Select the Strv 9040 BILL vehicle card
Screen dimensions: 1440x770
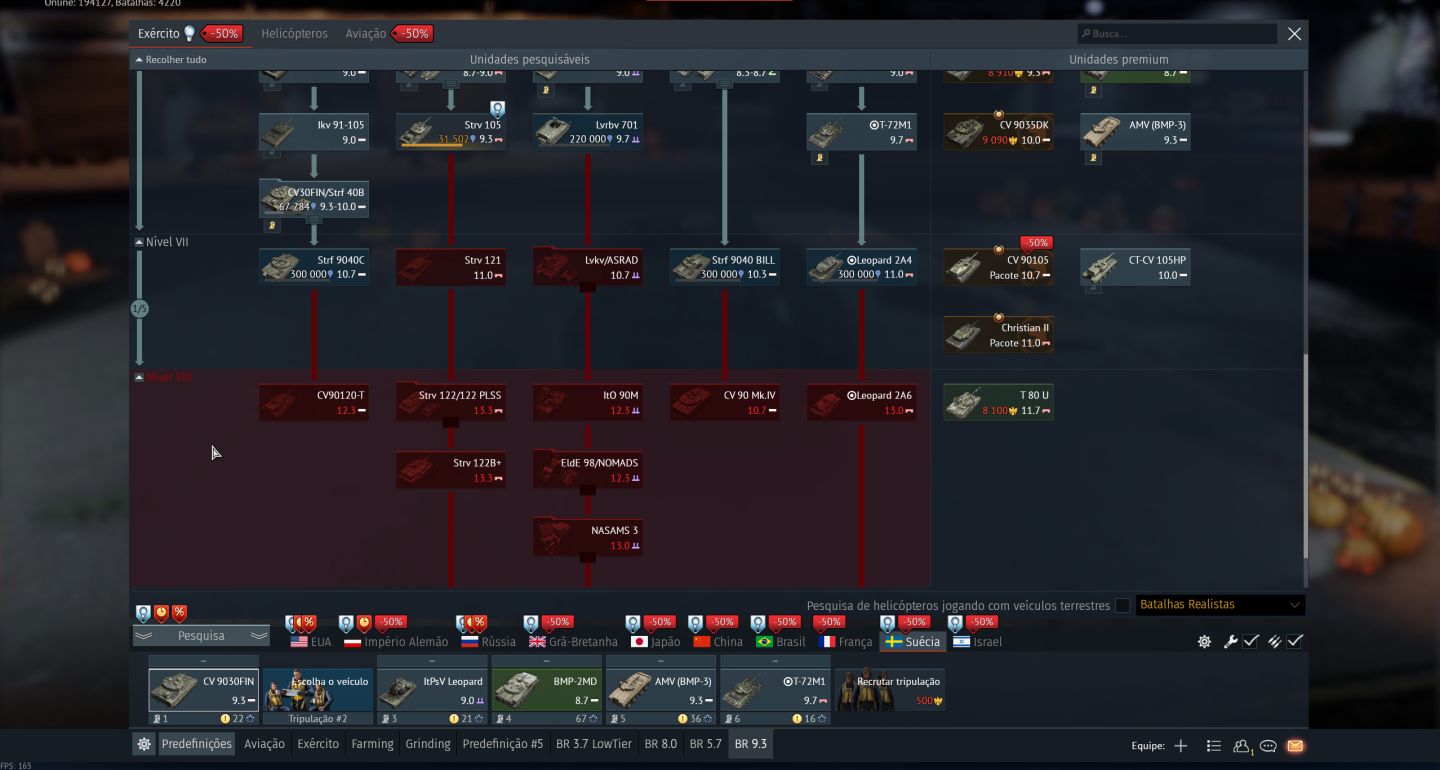click(724, 267)
